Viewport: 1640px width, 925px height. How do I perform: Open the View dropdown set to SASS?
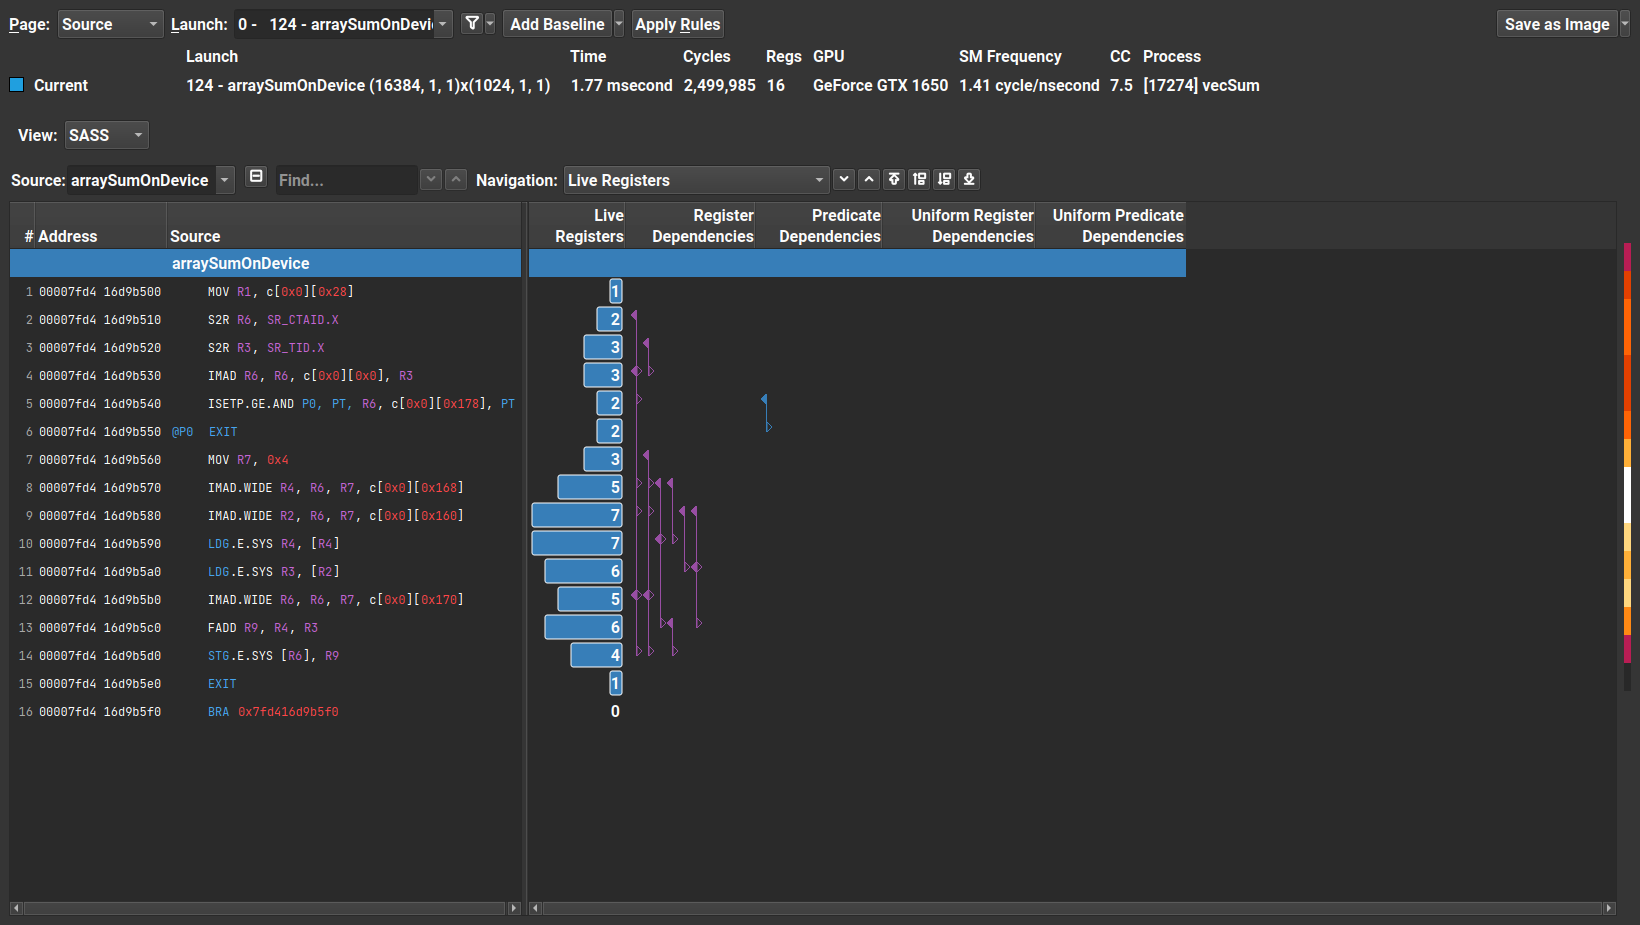pyautogui.click(x=107, y=135)
